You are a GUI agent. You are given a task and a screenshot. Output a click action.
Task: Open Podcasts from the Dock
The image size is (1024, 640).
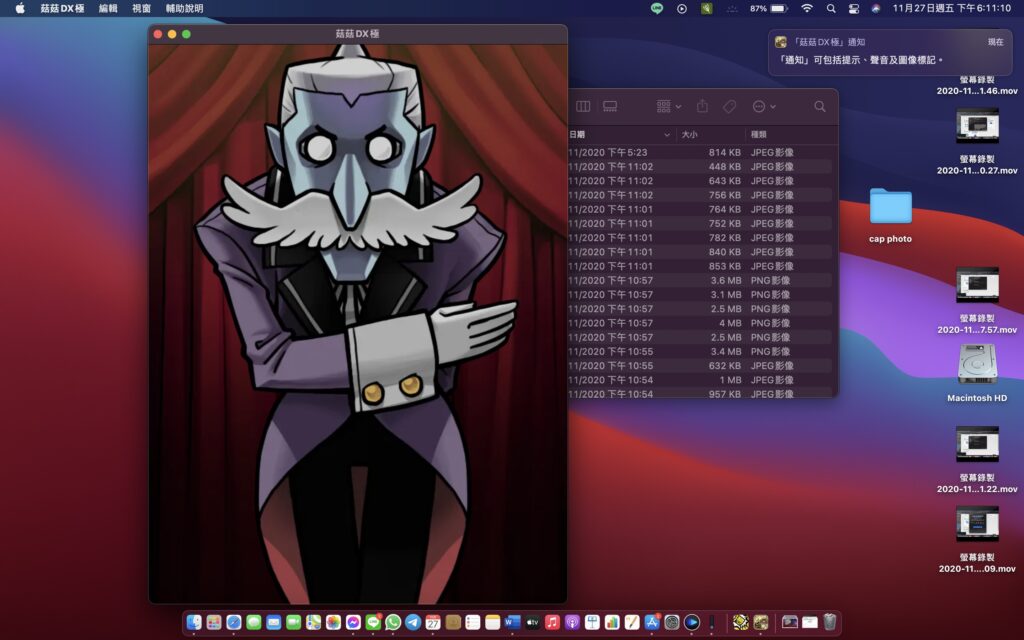coord(572,622)
